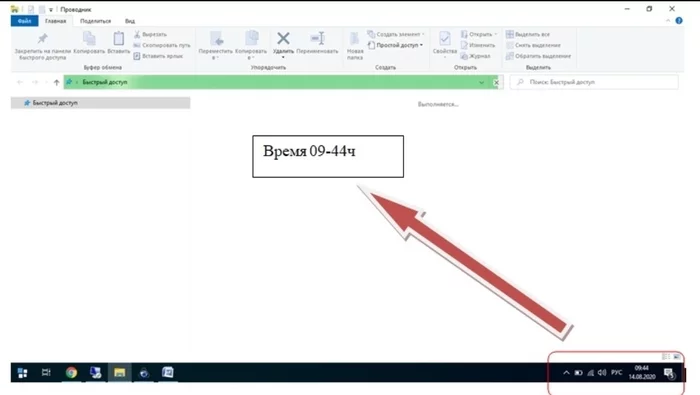The image size is (700, 395).
Task: Launch Google Chrome from taskbar
Action: pos(71,372)
